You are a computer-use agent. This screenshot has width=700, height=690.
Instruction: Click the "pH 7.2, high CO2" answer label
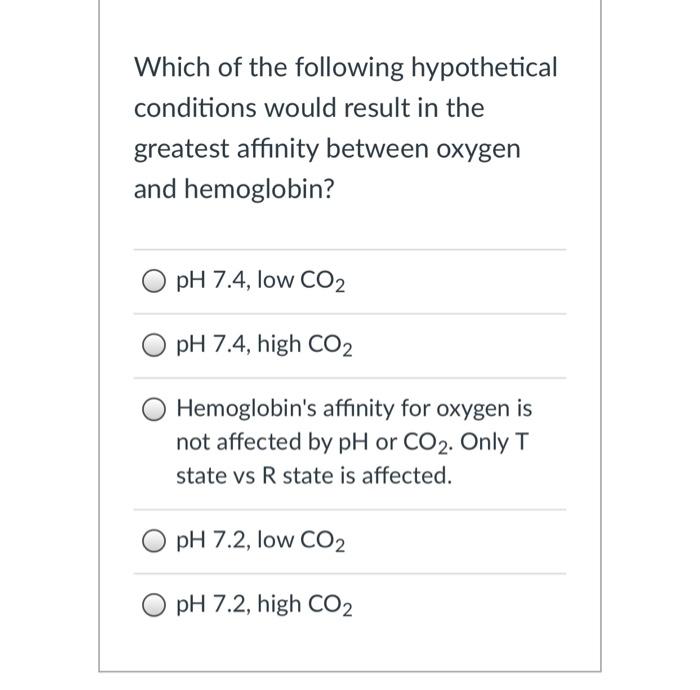[264, 605]
